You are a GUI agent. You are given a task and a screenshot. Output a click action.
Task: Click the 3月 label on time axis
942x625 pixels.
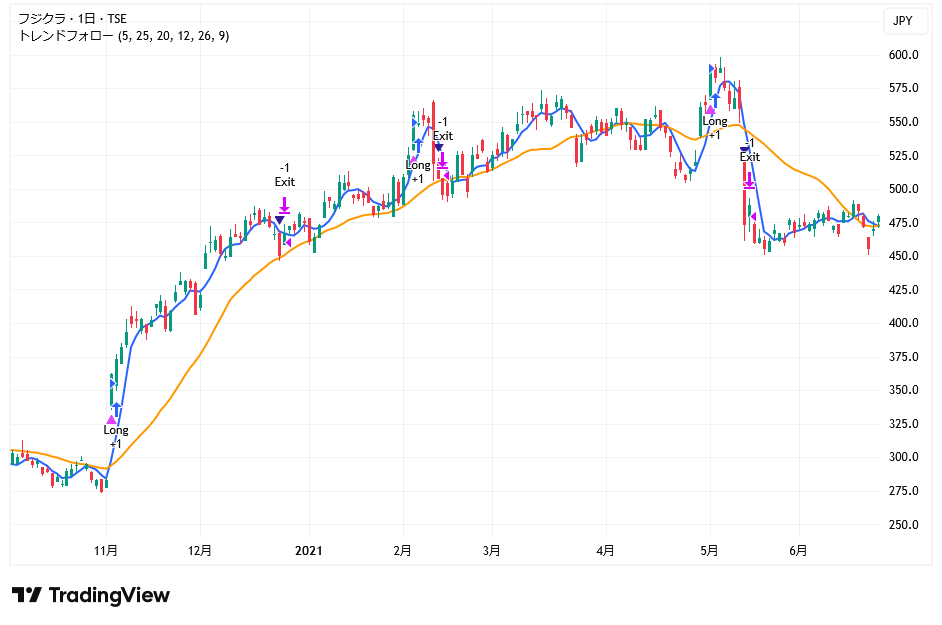(x=491, y=550)
